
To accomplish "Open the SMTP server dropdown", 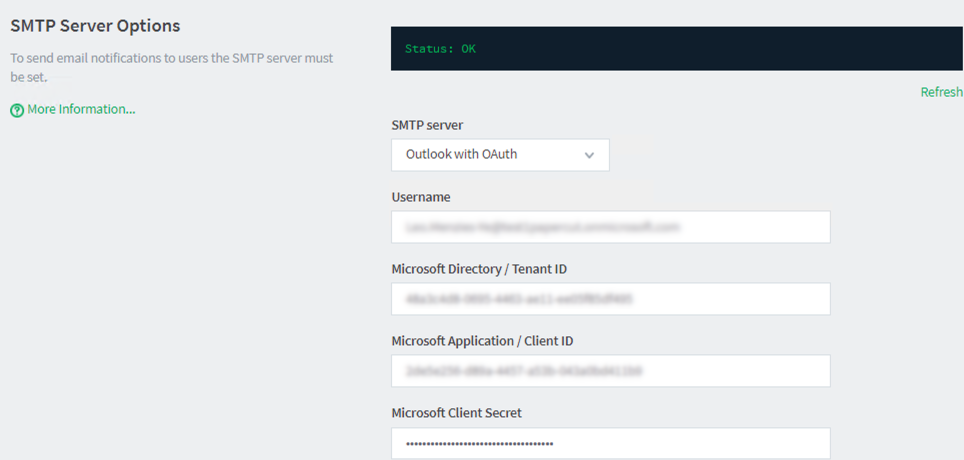I will click(500, 155).
